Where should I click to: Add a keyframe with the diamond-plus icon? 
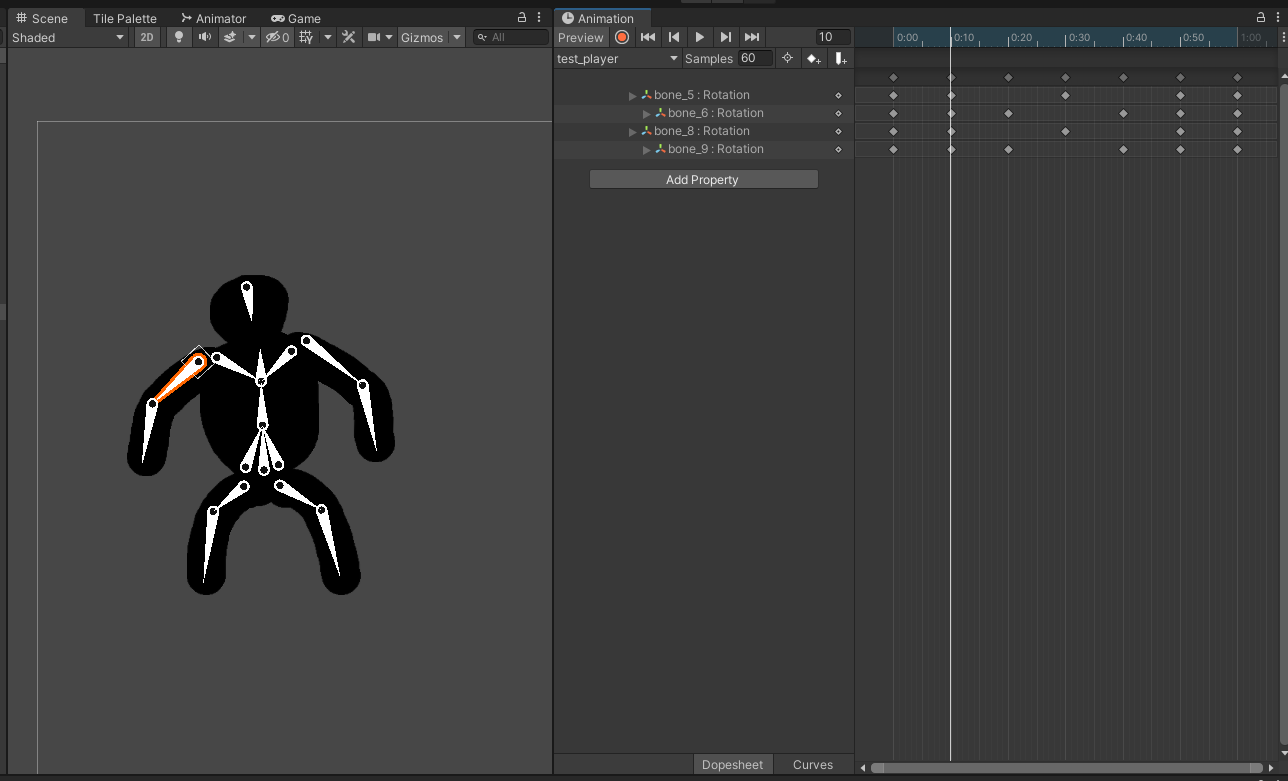(x=813, y=58)
